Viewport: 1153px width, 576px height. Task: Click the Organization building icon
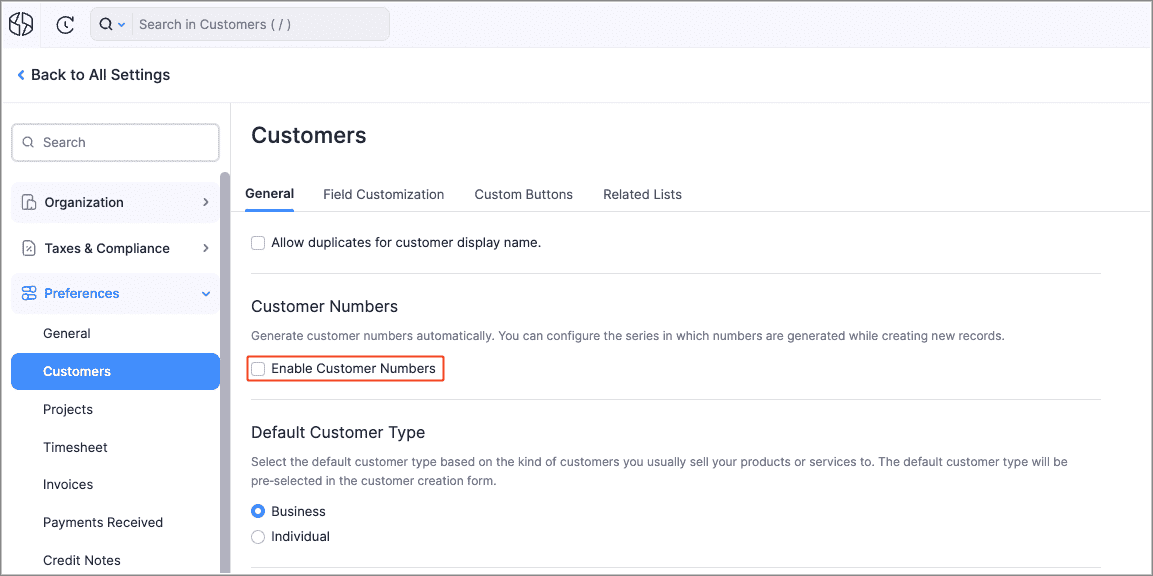29,202
